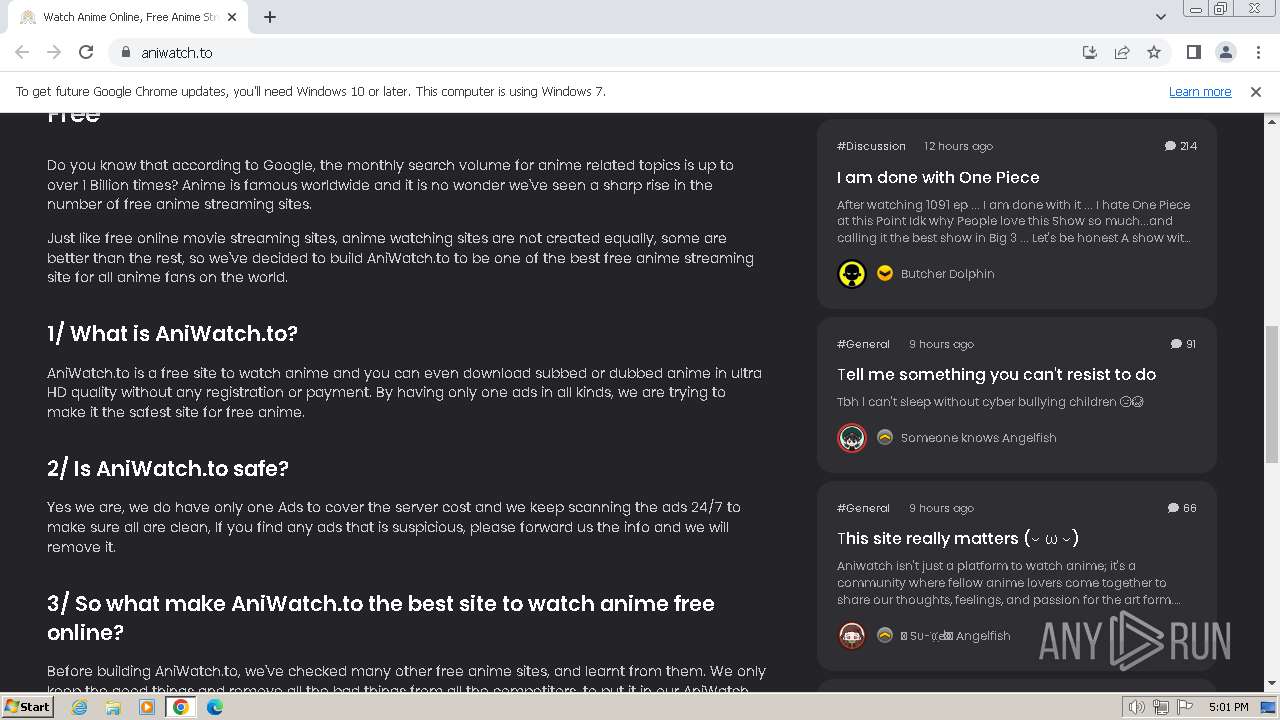
Task: Click '12 hours ago' timestamp
Action: [958, 146]
